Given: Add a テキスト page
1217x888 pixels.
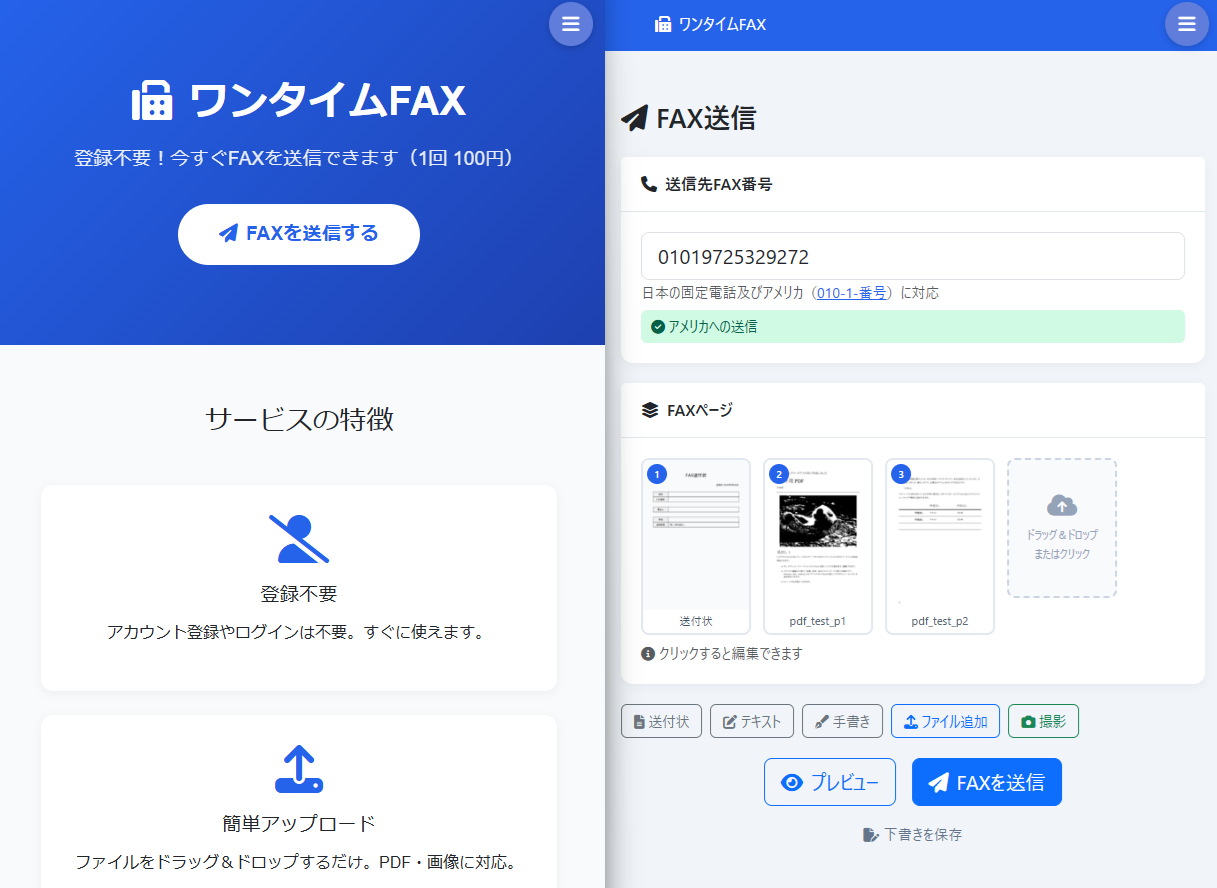Looking at the screenshot, I should tap(751, 721).
